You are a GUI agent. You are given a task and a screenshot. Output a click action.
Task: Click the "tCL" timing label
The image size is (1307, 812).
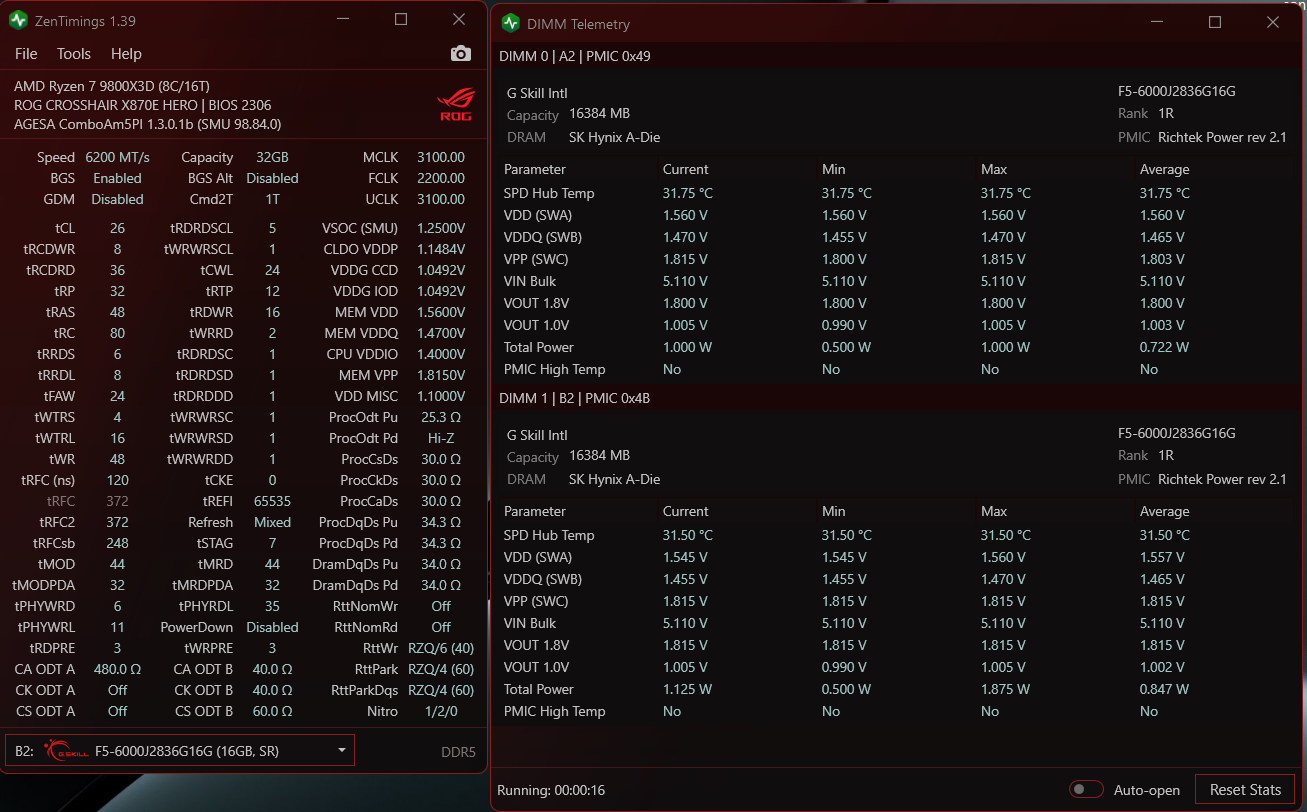point(65,228)
